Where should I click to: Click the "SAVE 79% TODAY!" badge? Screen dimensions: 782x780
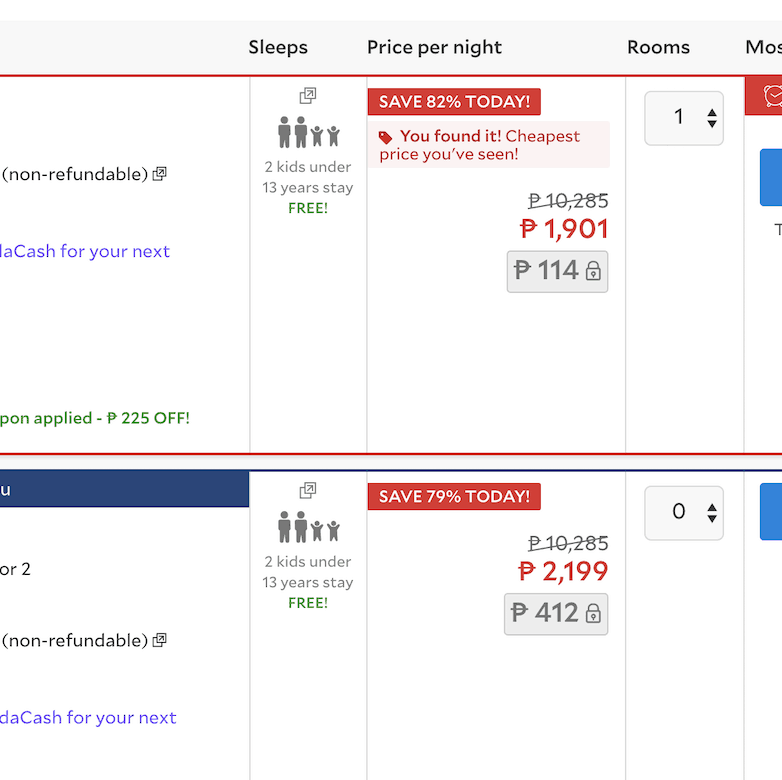(x=454, y=497)
